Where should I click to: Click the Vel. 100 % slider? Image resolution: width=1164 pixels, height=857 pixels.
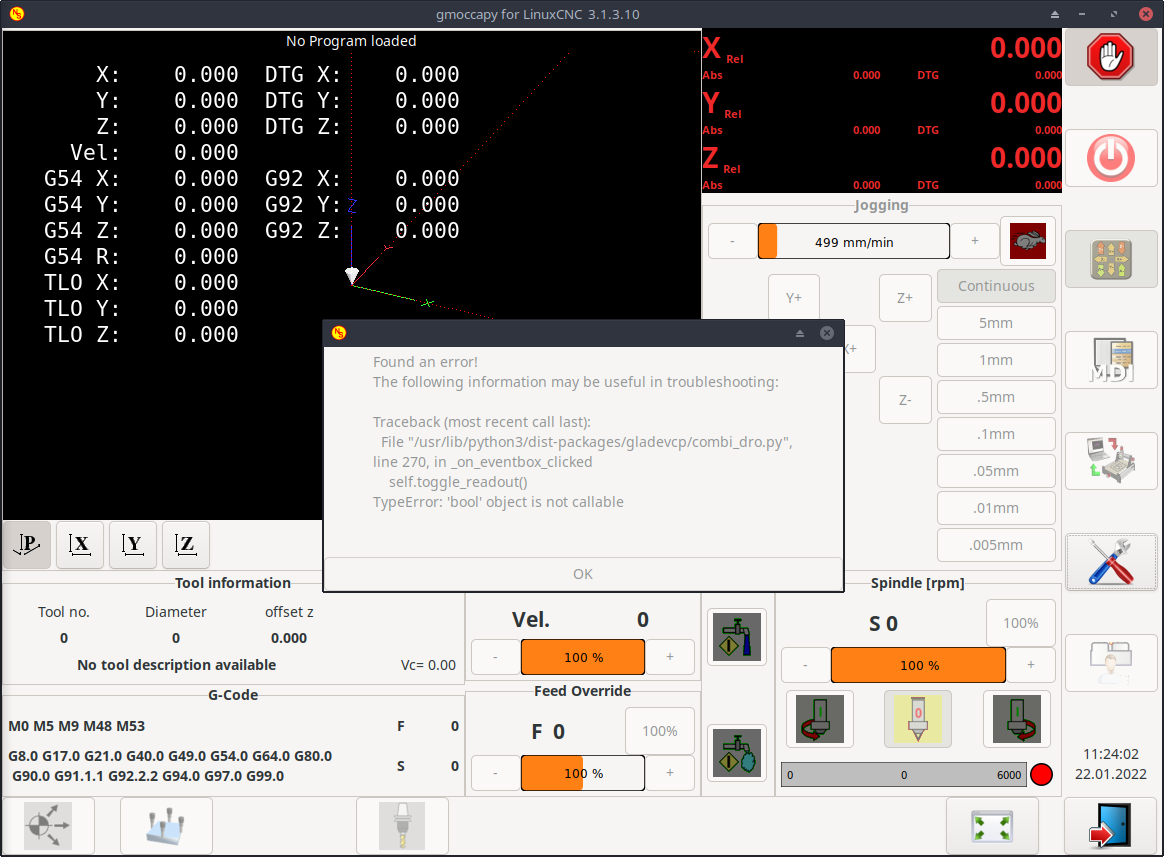pyautogui.click(x=583, y=657)
